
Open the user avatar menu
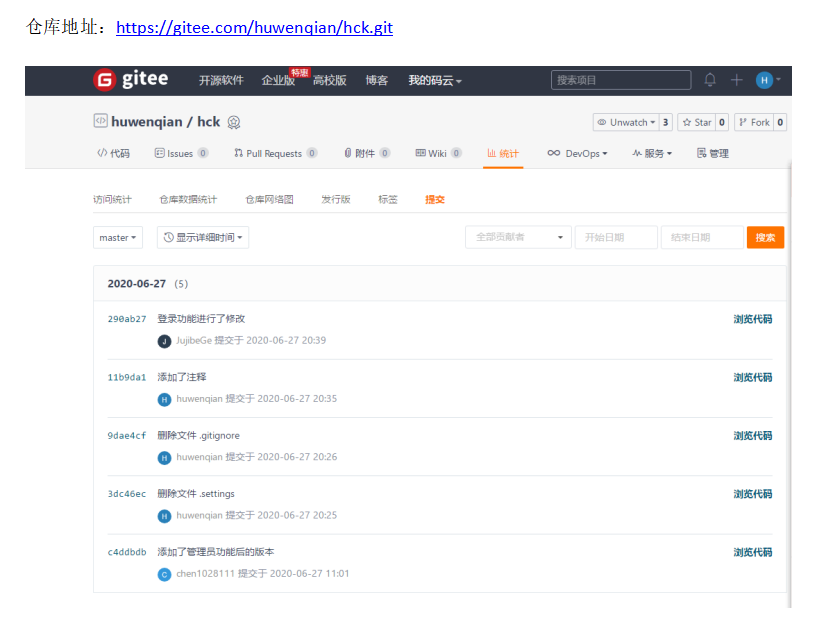(x=765, y=80)
